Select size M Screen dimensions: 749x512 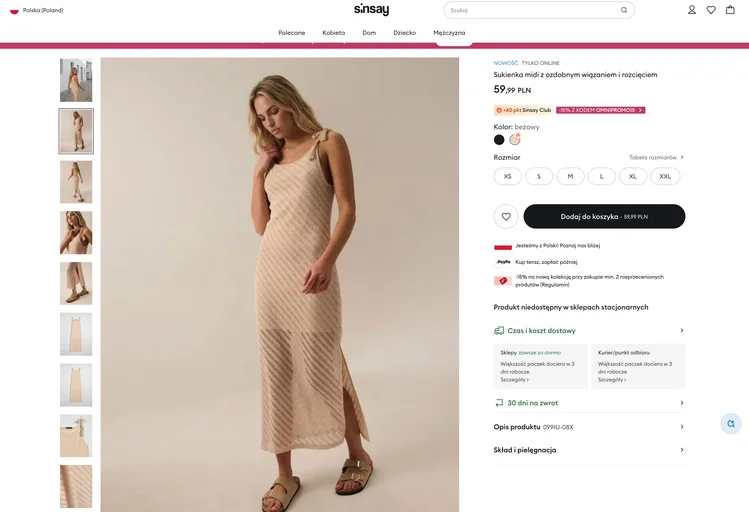570,176
